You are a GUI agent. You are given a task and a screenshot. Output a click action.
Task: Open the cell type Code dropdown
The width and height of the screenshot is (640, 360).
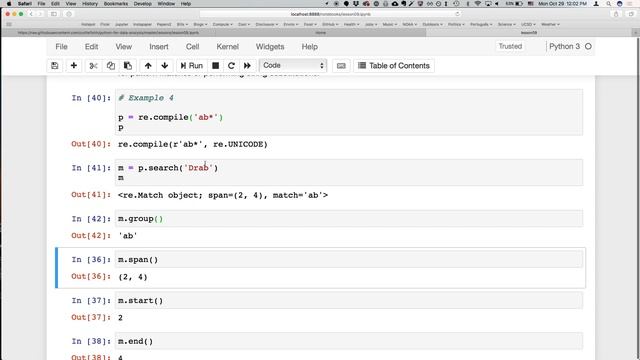[293, 65]
